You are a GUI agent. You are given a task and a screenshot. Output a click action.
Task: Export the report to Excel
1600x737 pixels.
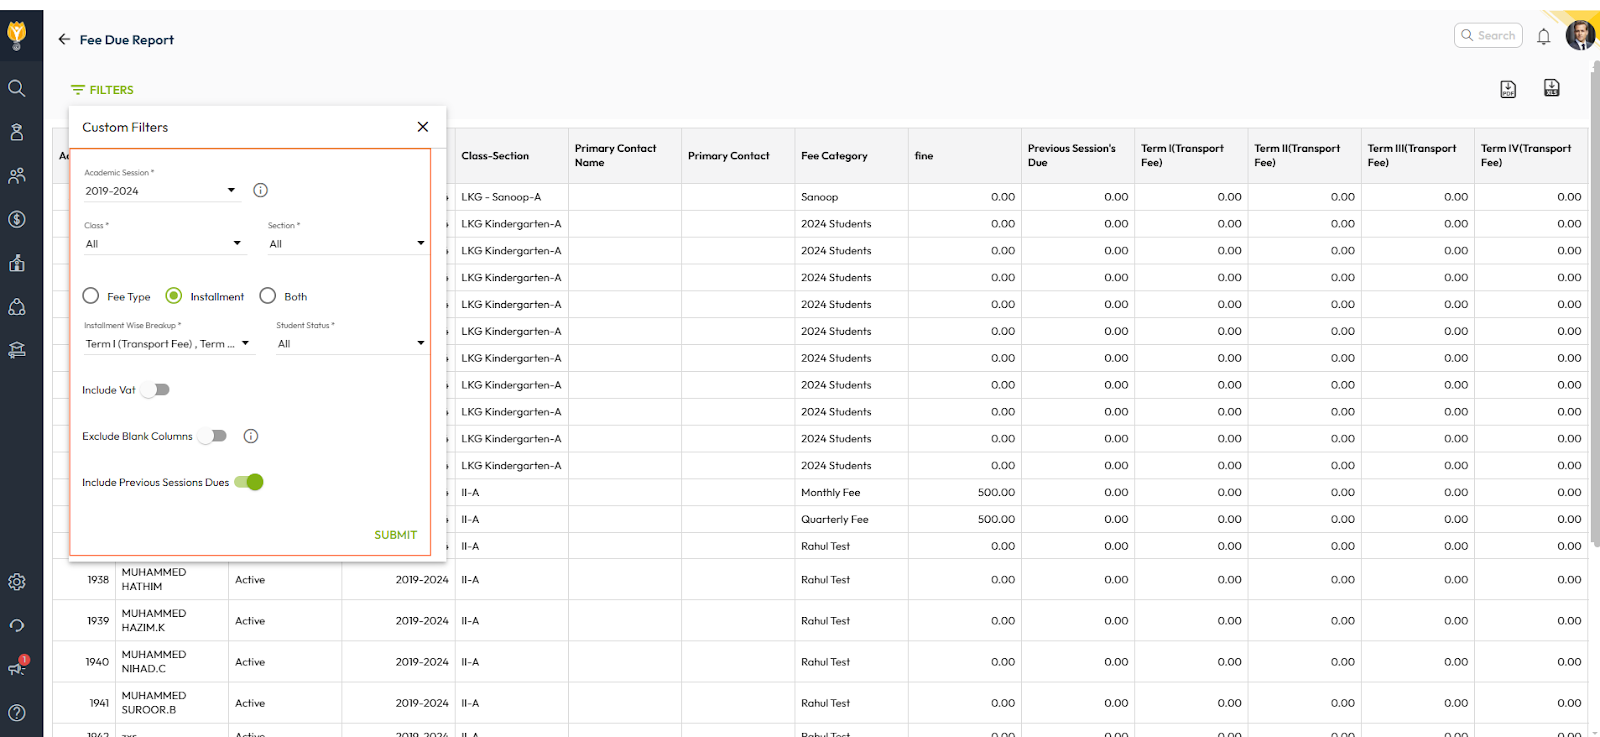click(x=1551, y=88)
